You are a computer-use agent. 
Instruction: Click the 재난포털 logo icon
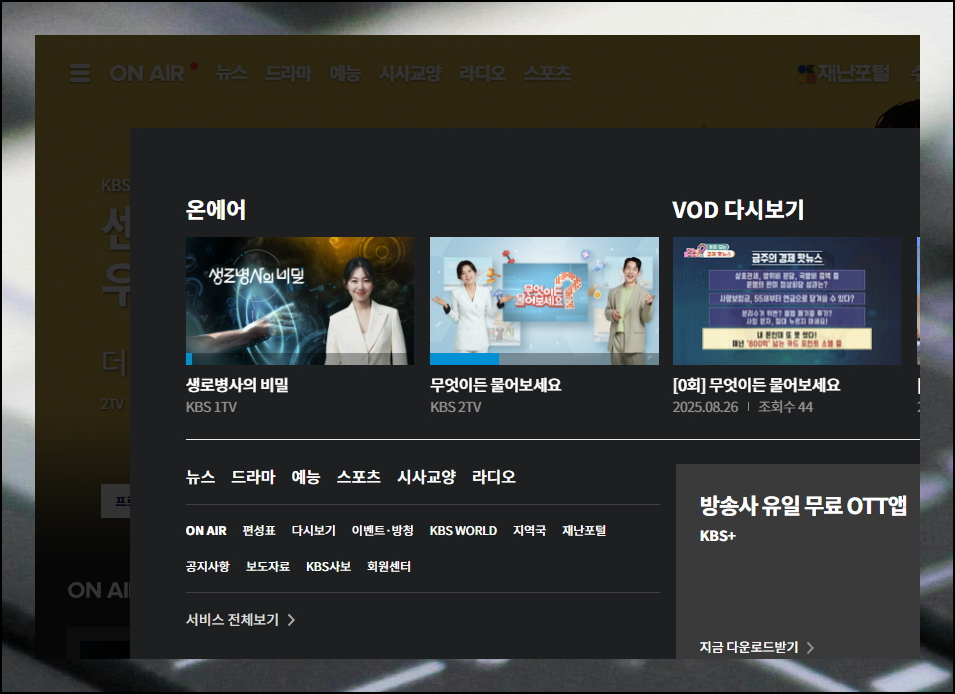[806, 74]
